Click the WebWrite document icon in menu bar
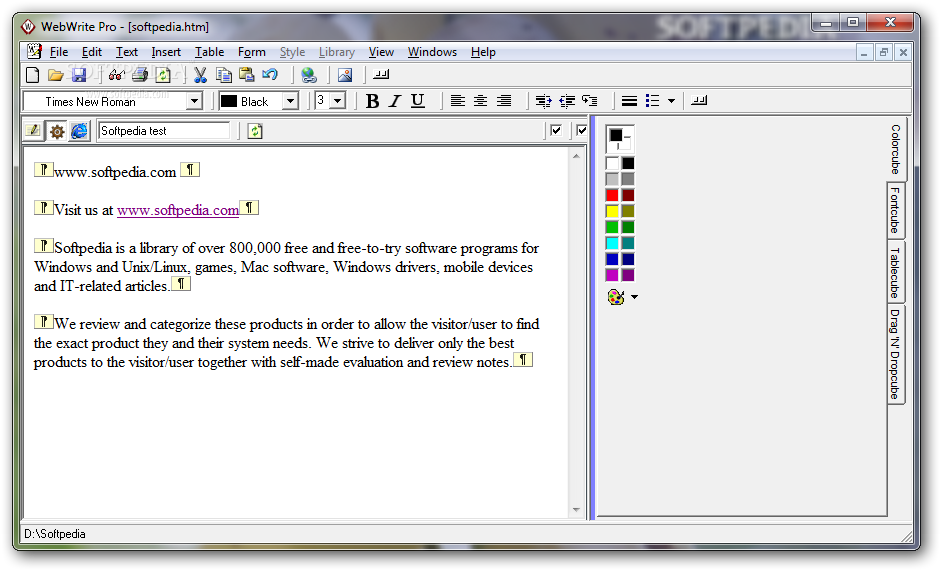This screenshot has width=941, height=571. pyautogui.click(x=34, y=52)
